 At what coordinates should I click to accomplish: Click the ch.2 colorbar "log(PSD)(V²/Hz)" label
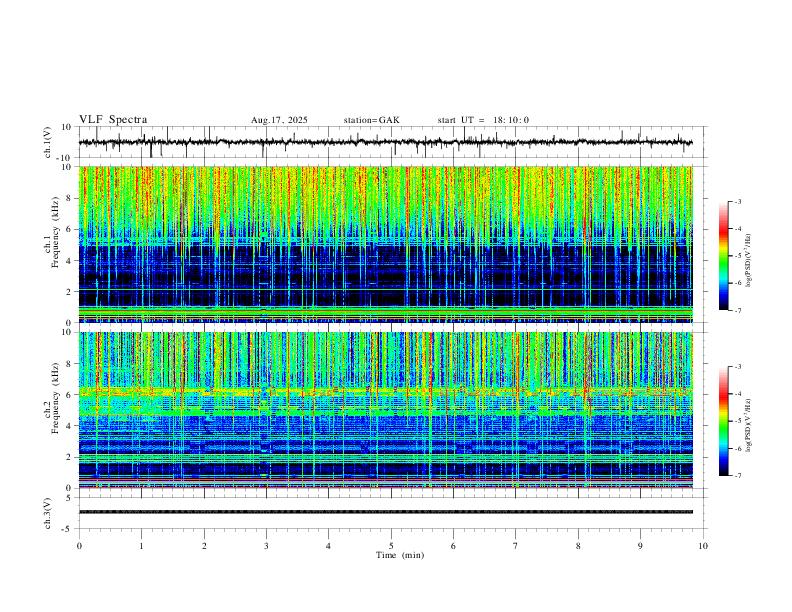pos(749,425)
